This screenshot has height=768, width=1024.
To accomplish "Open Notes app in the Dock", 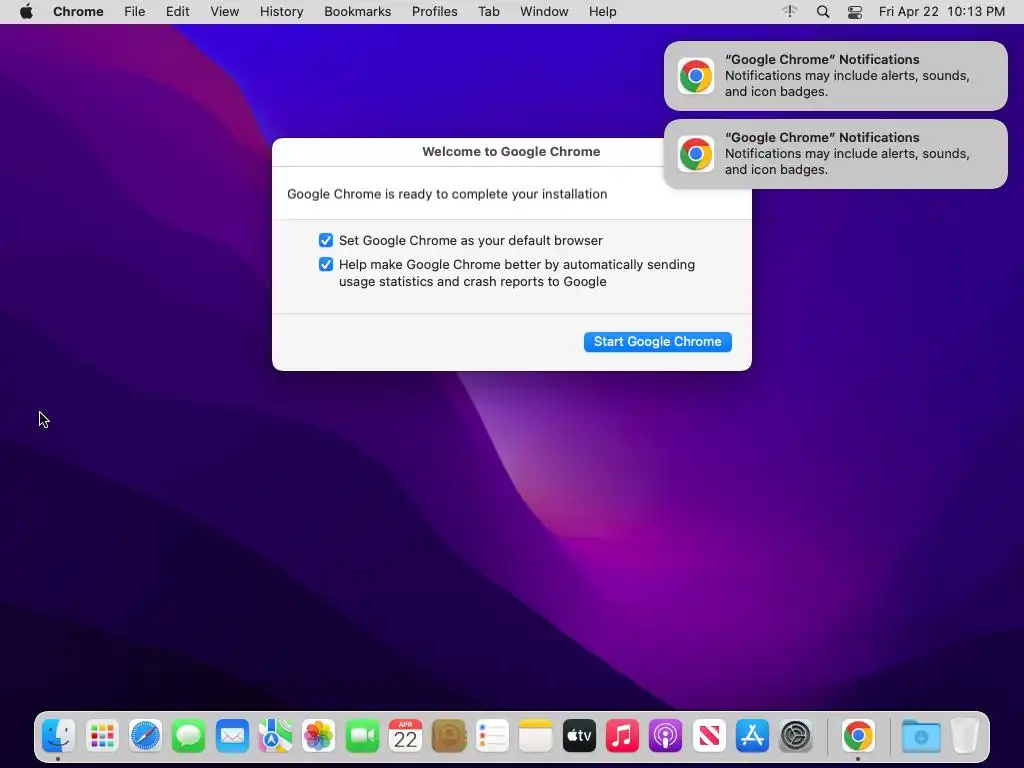I will point(535,736).
